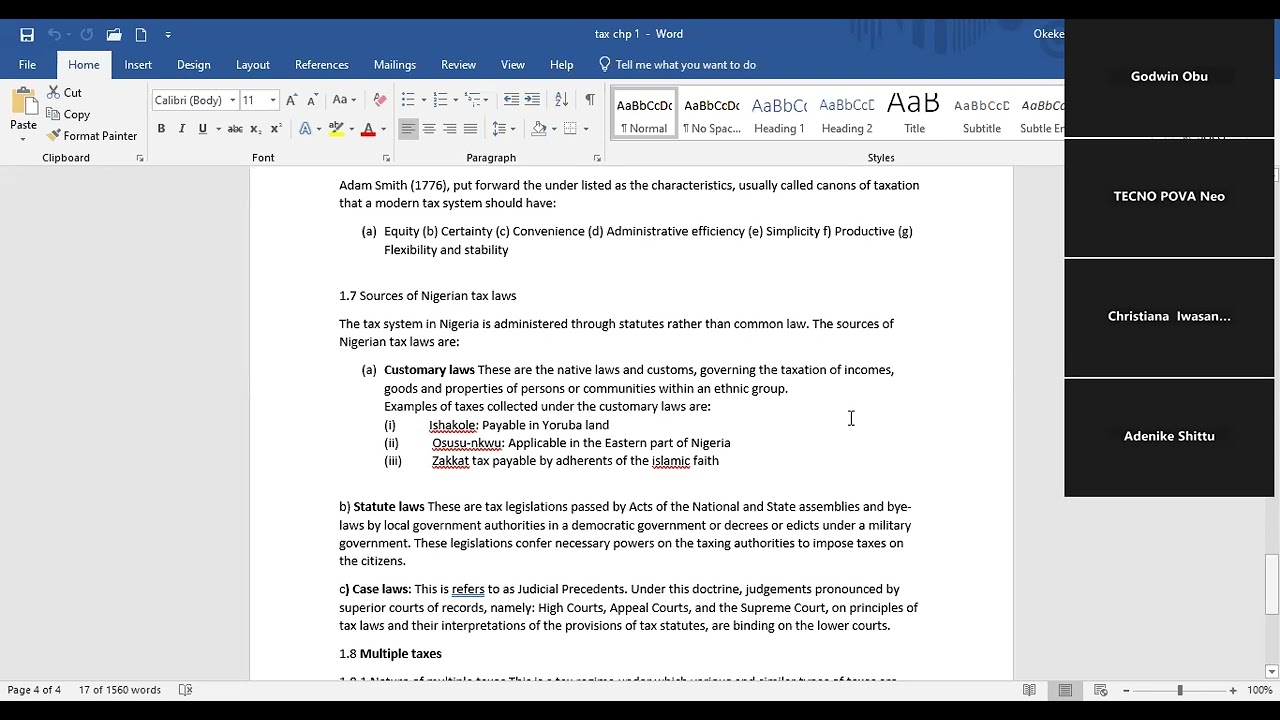Switch to Web Layout view in status bar
The width and height of the screenshot is (1280, 720).
click(1101, 690)
